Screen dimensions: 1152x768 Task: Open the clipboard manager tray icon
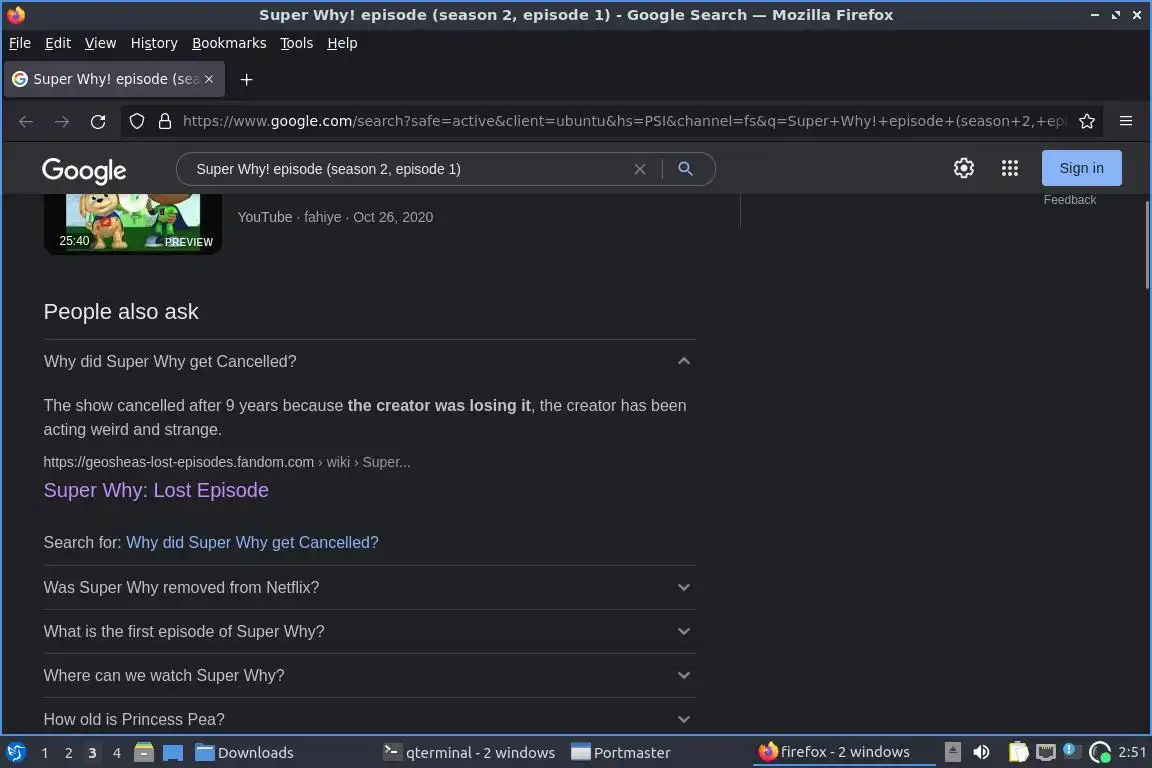click(x=1018, y=752)
